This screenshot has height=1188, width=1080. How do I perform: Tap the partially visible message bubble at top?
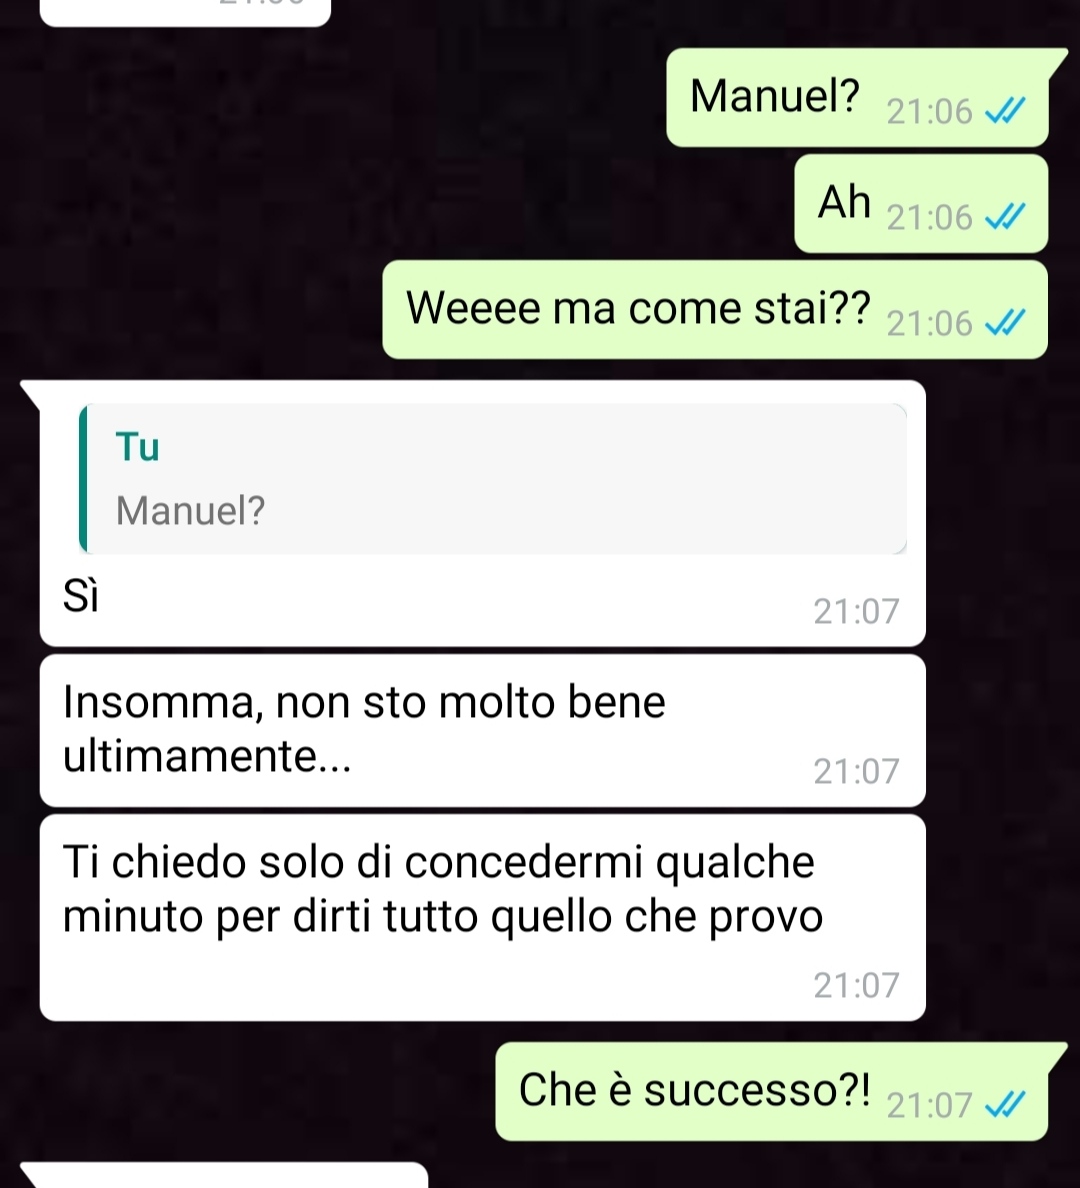[185, 12]
